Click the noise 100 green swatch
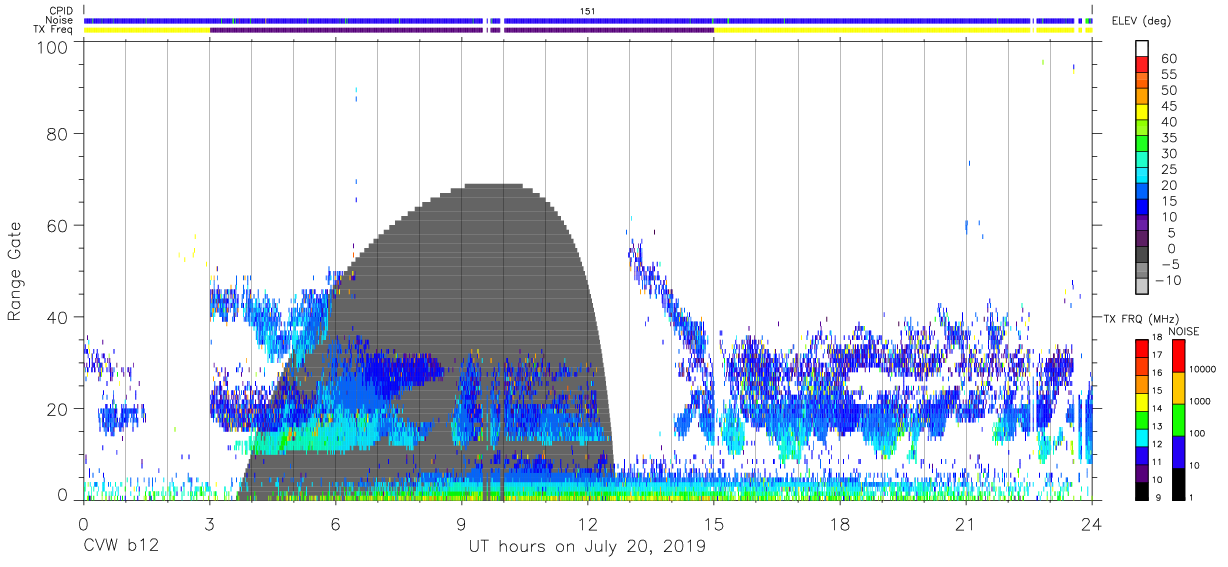Viewport: 1228px width, 567px height. point(1180,420)
